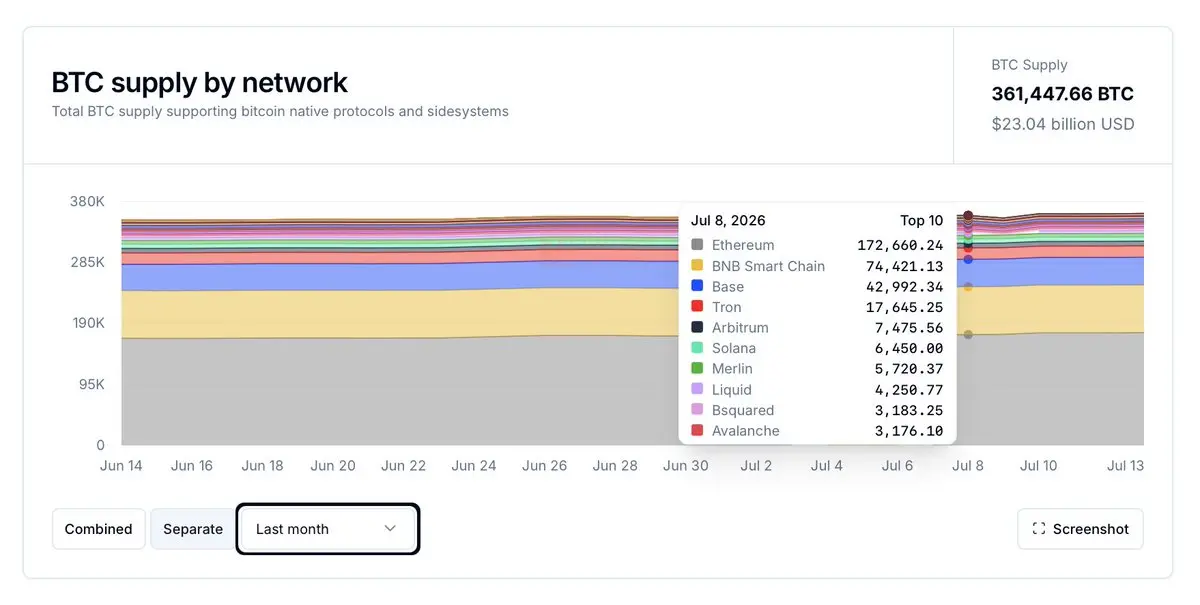
Task: Click the green Merlin legend swatch
Action: [697, 369]
